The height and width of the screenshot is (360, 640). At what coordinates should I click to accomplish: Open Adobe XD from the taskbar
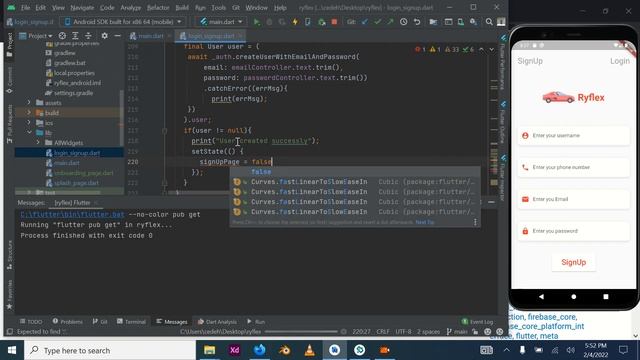point(235,350)
